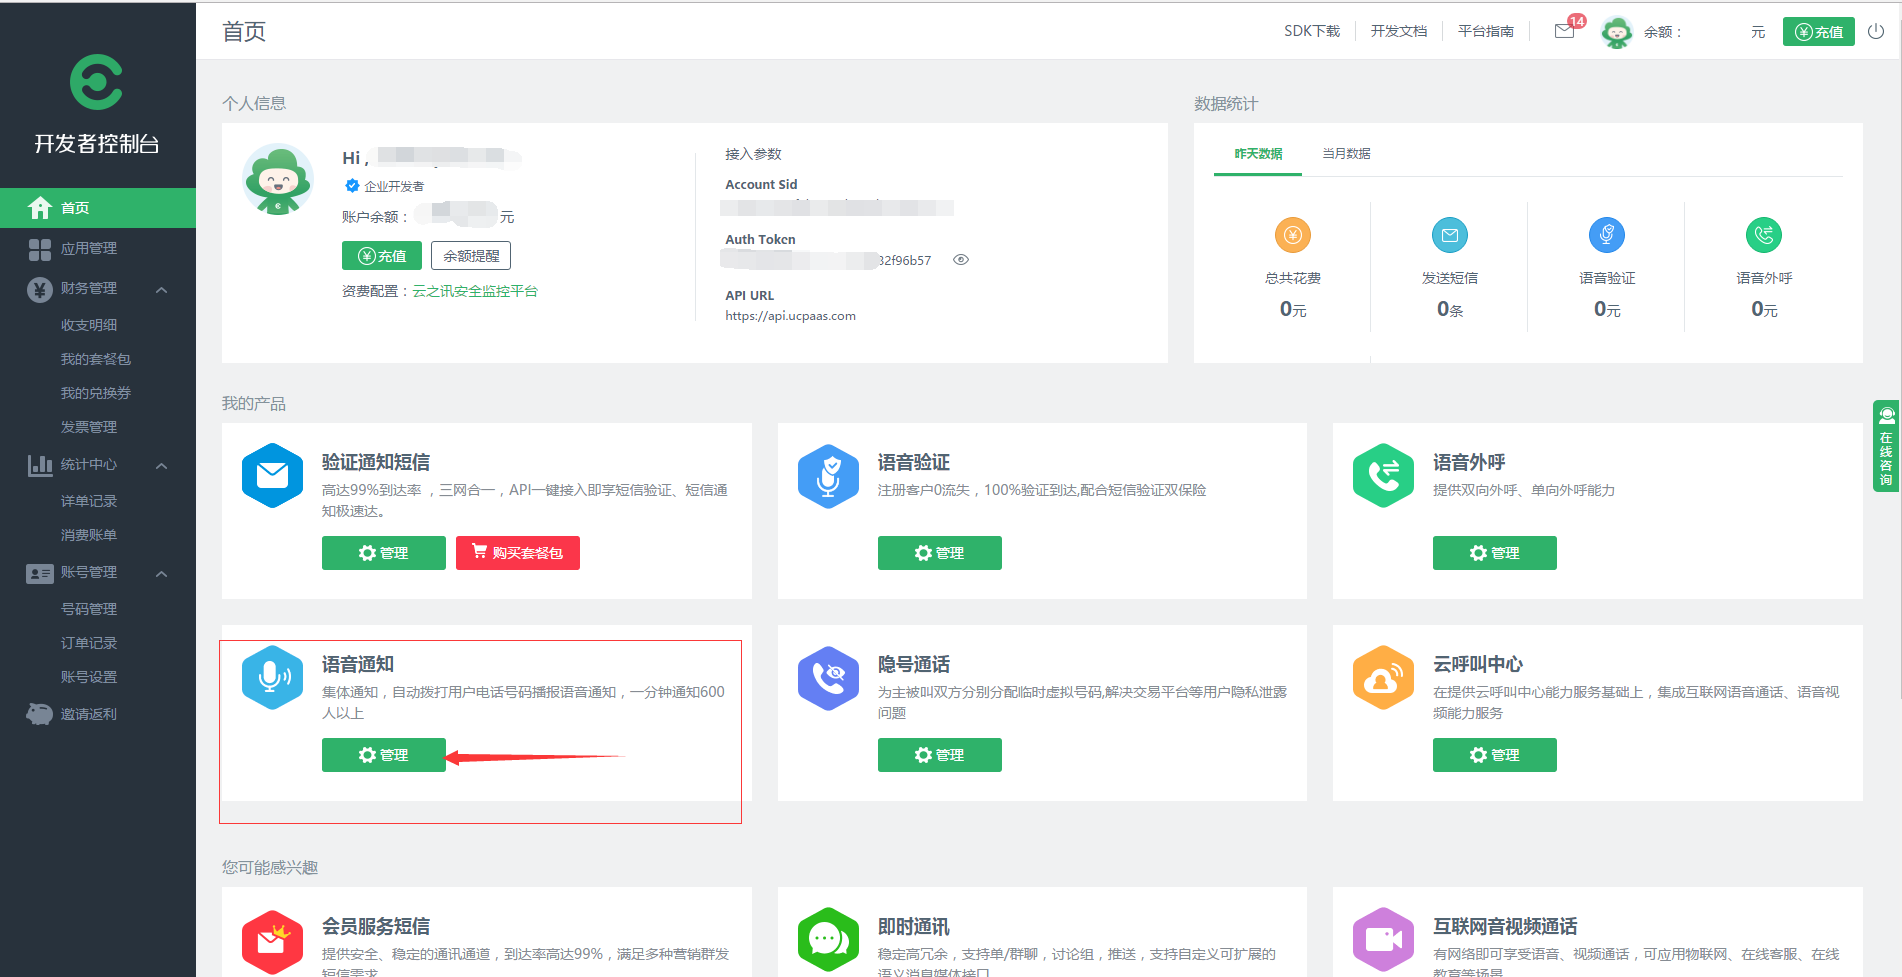Click the 云呼叫中心 orange cloud icon
The height and width of the screenshot is (977, 1902).
(x=1383, y=678)
